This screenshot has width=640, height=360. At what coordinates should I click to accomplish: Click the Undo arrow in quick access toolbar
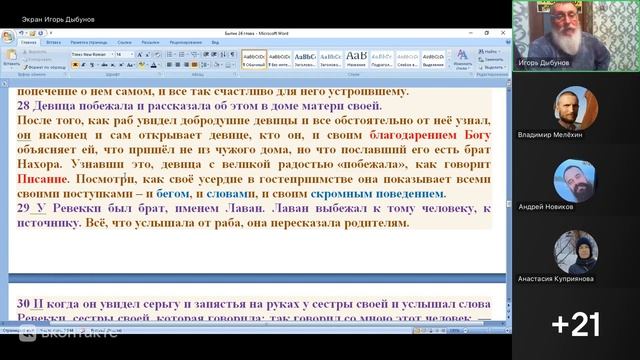coord(21,33)
